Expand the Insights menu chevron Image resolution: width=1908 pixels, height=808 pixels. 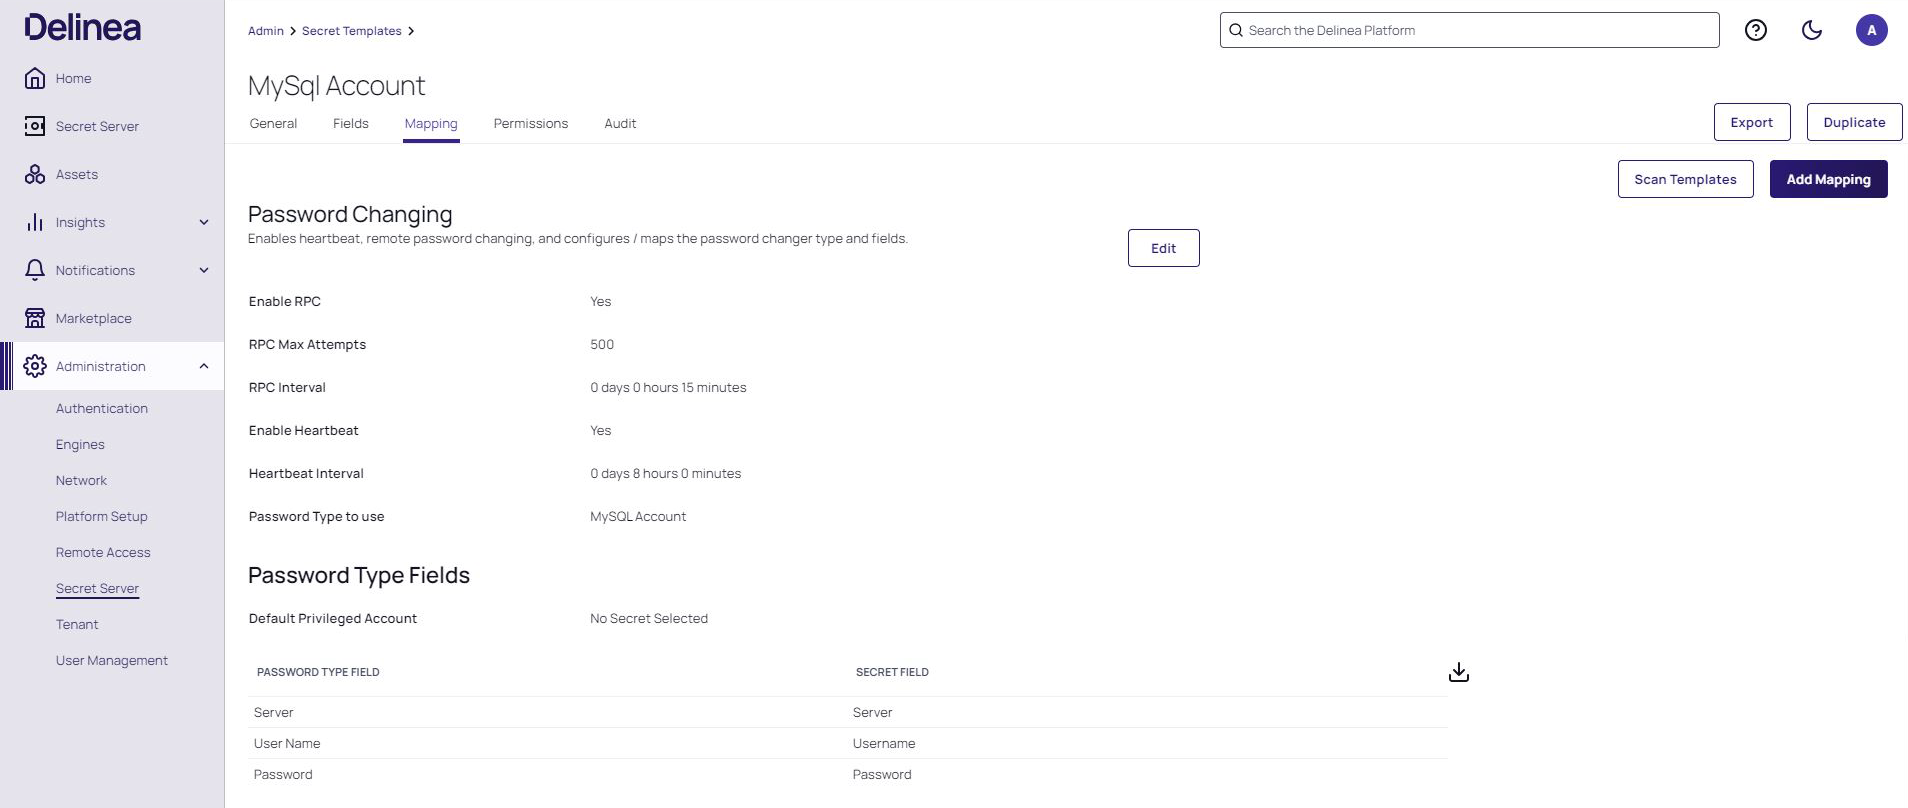(204, 222)
